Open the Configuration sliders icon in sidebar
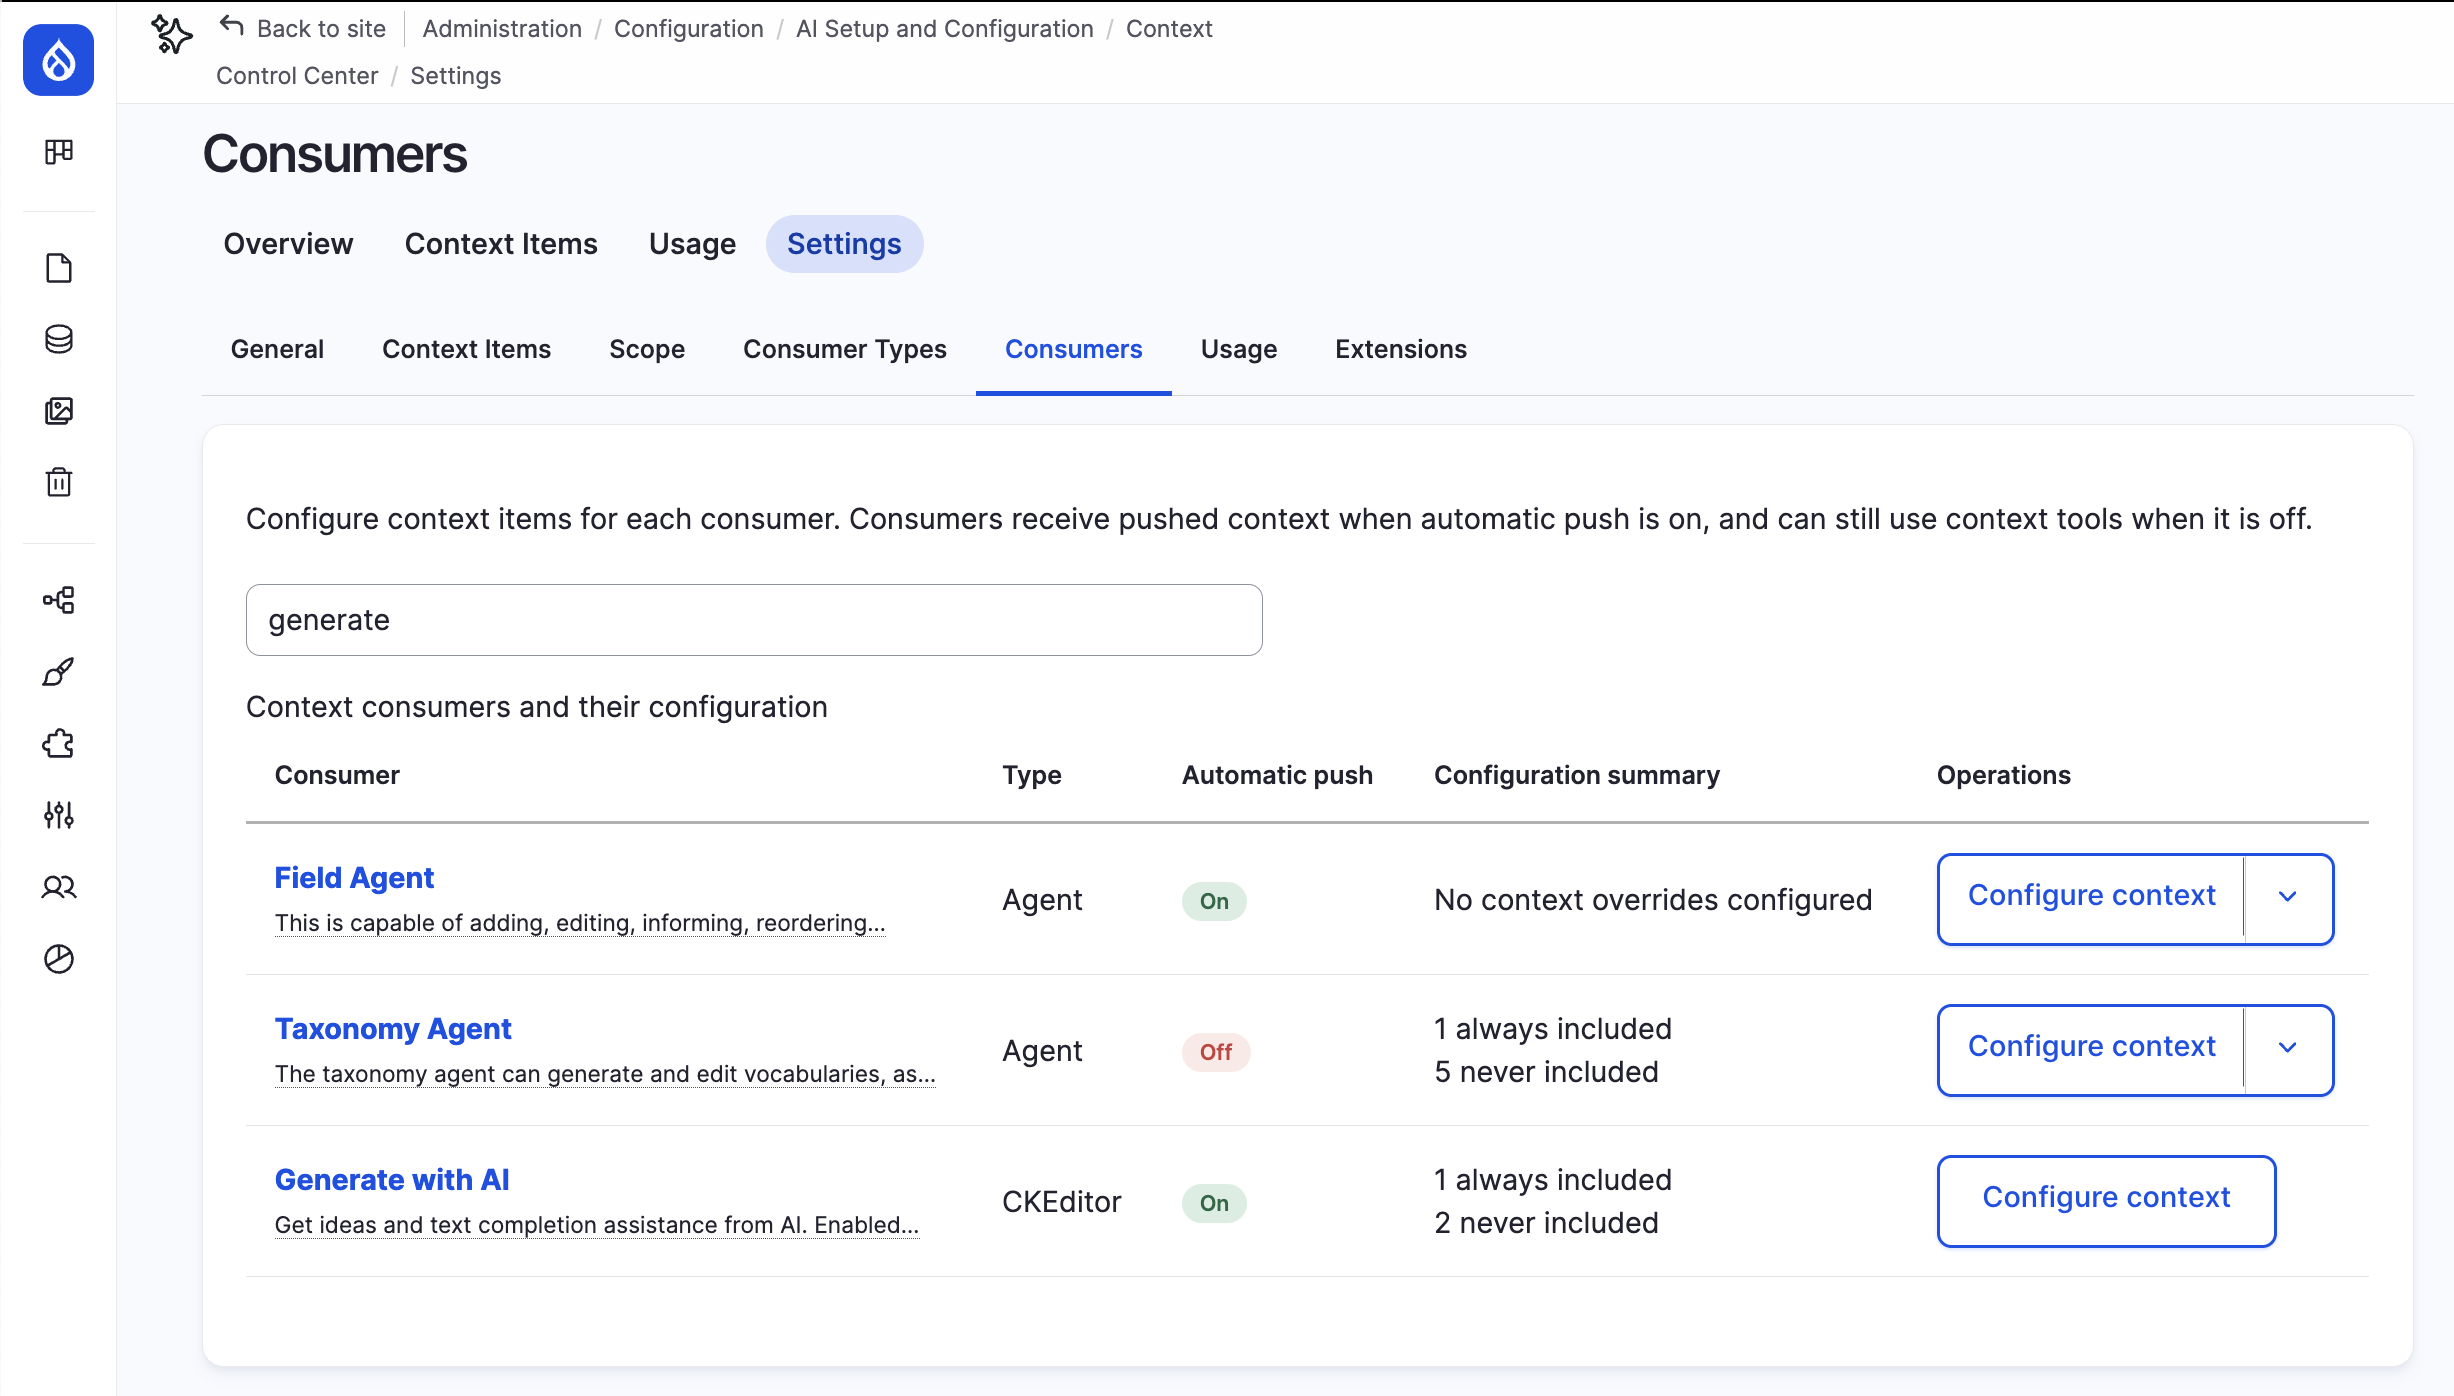This screenshot has width=2454, height=1396. (x=59, y=815)
